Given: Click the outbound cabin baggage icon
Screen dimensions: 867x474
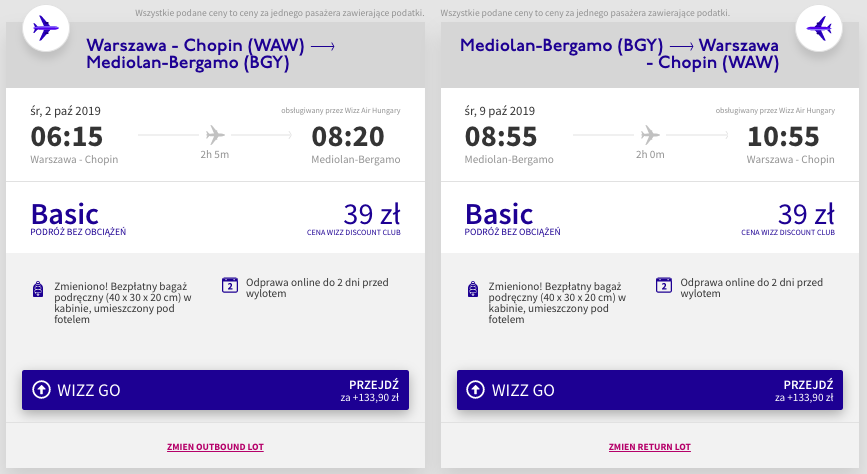Looking at the screenshot, I should tap(39, 290).
